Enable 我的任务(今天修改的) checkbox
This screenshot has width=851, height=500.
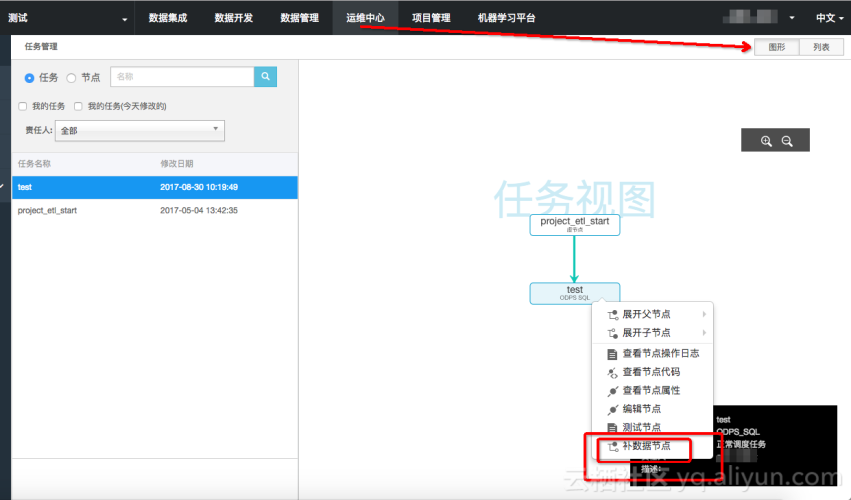tap(78, 106)
